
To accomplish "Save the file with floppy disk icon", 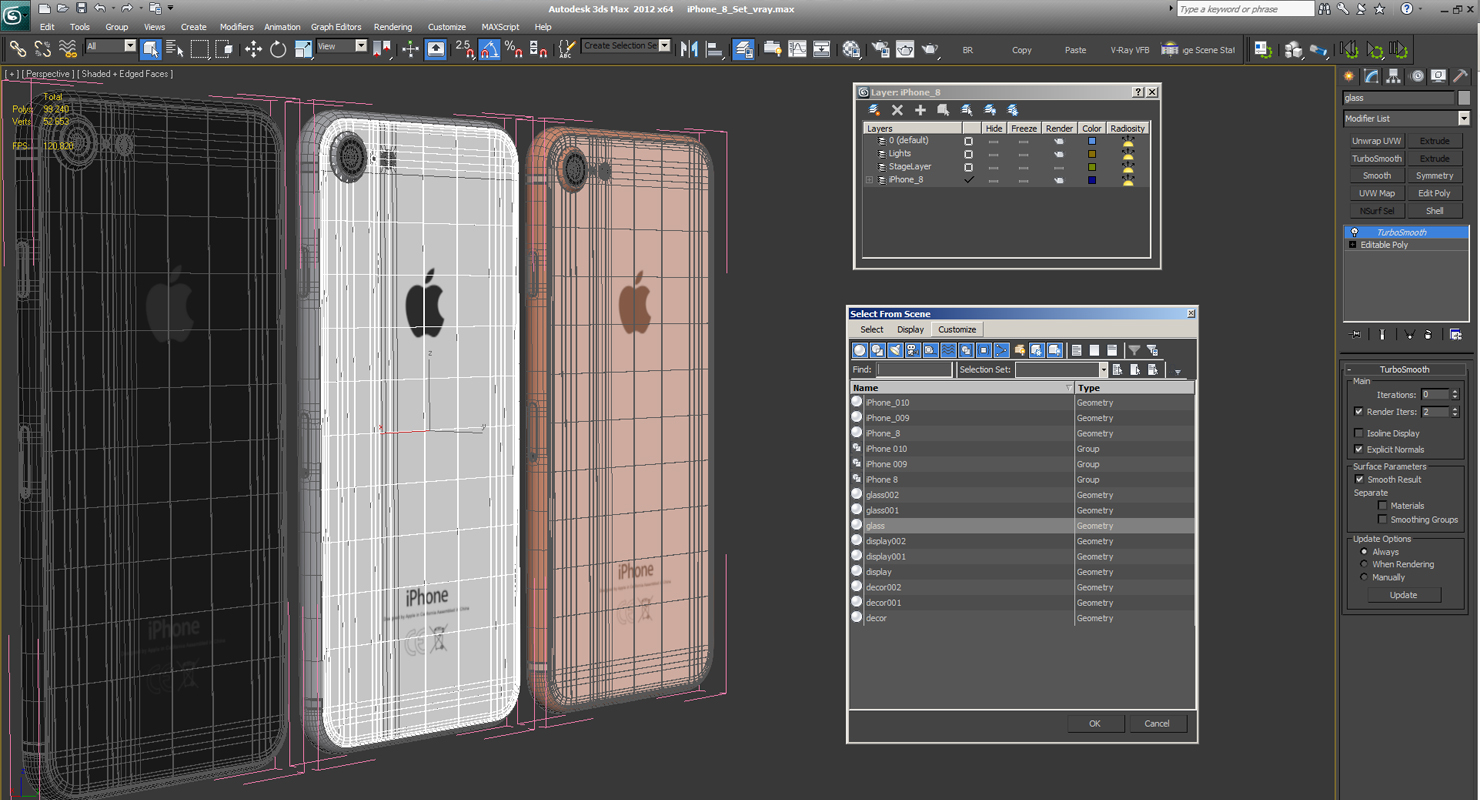I will pyautogui.click(x=81, y=8).
